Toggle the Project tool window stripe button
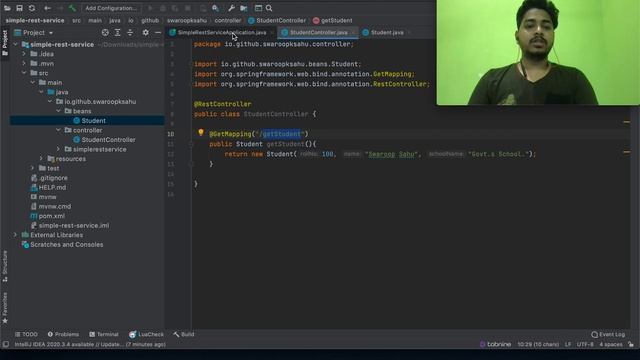 [x=5, y=43]
